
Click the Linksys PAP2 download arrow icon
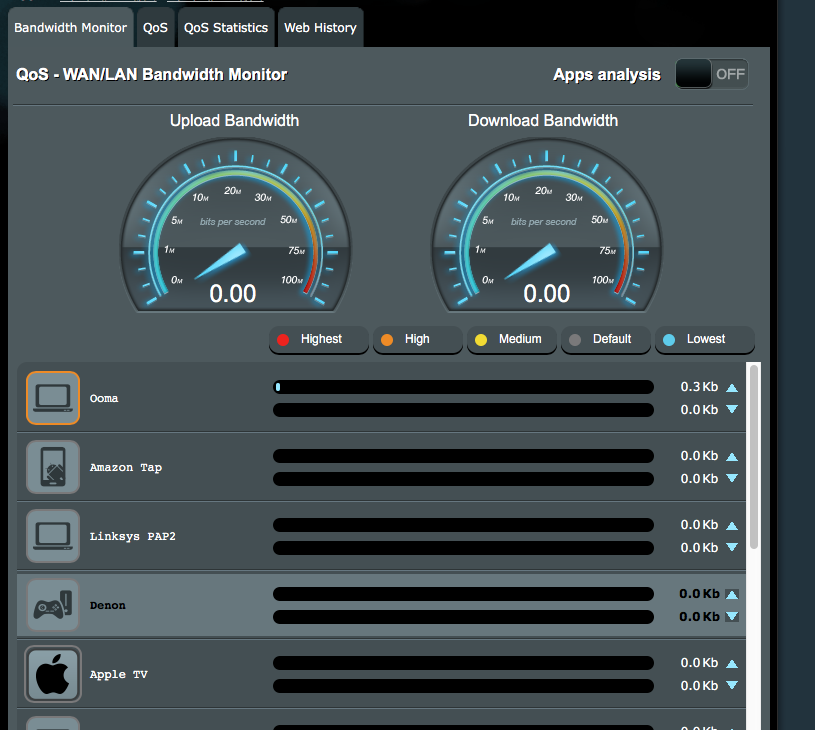pos(732,547)
